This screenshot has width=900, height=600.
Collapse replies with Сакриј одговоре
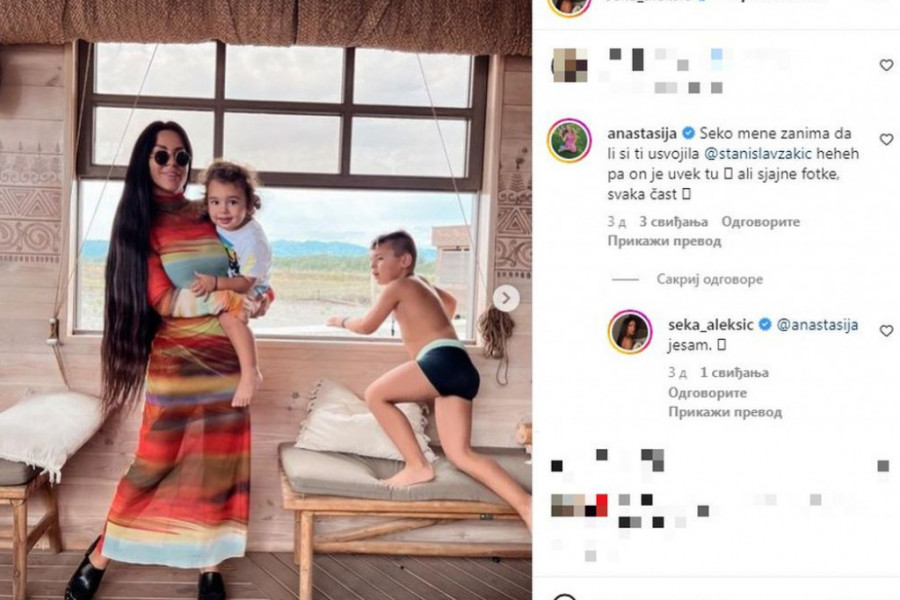[x=709, y=280]
